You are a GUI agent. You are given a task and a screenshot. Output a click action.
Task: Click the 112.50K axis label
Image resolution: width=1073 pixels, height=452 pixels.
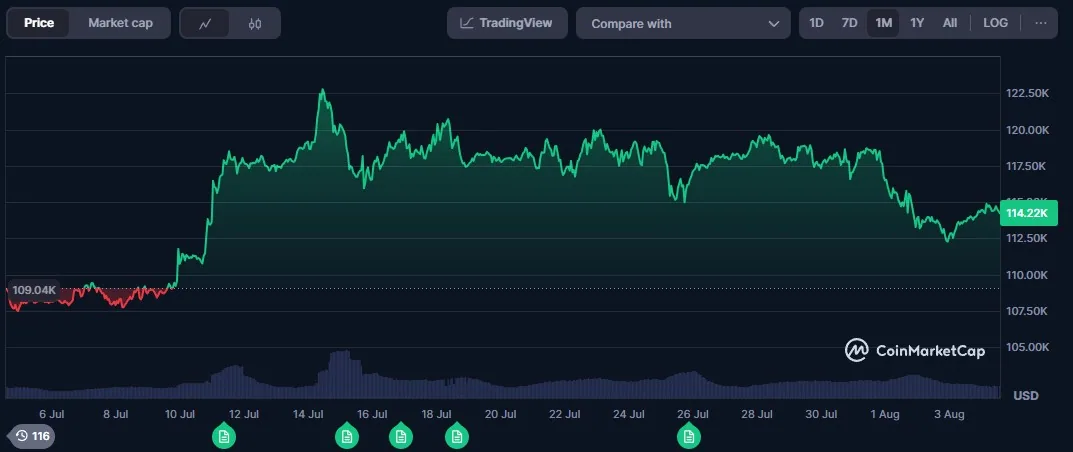1027,238
